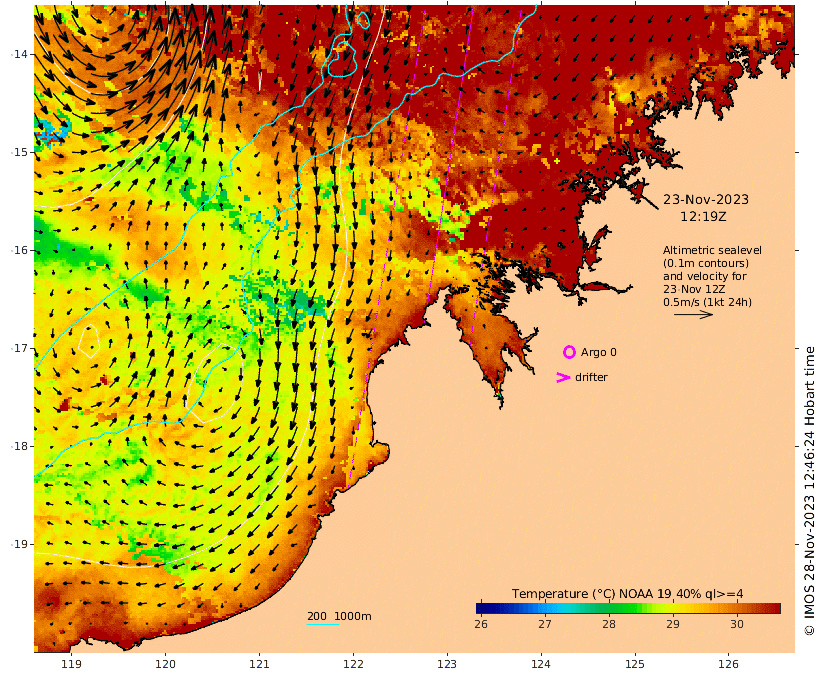The width and height of the screenshot is (820, 680).
Task: Click longitude axis label 121
Action: coord(259,664)
